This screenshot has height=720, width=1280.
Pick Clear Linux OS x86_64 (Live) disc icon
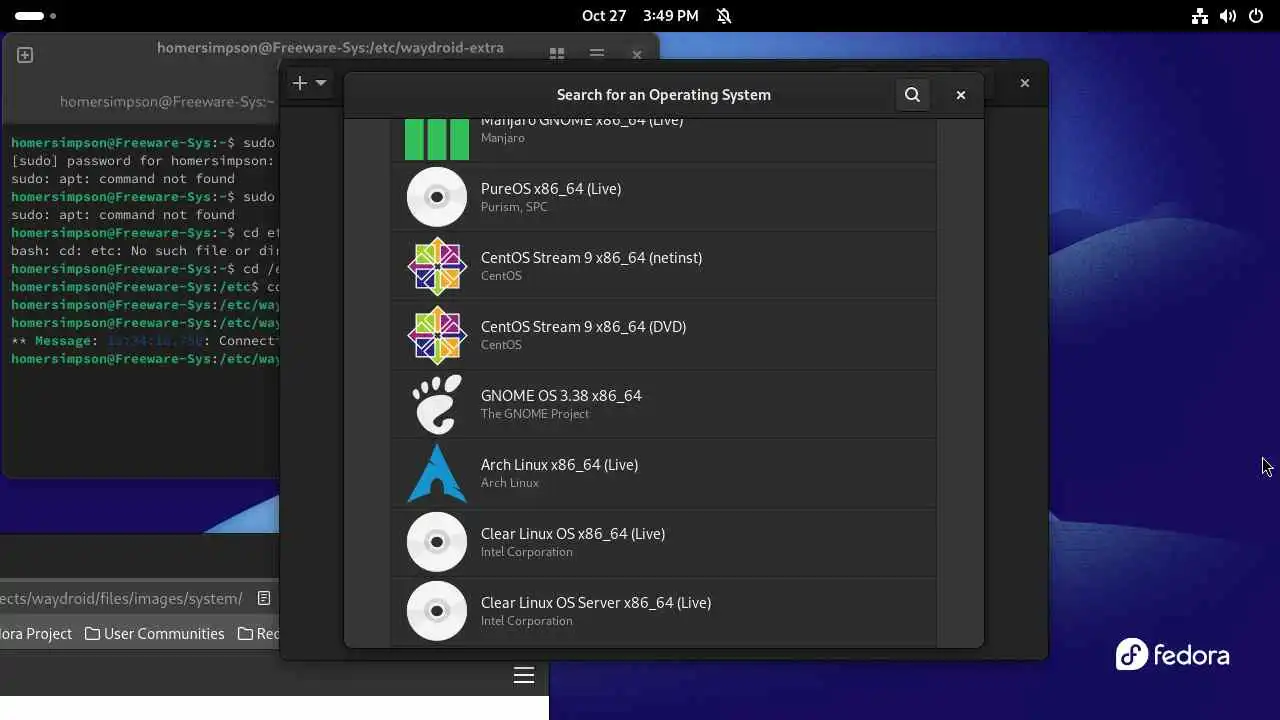click(437, 542)
